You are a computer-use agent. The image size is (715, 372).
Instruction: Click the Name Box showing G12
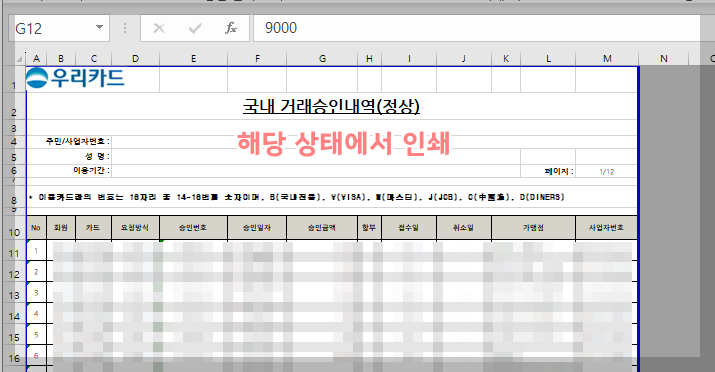58,28
